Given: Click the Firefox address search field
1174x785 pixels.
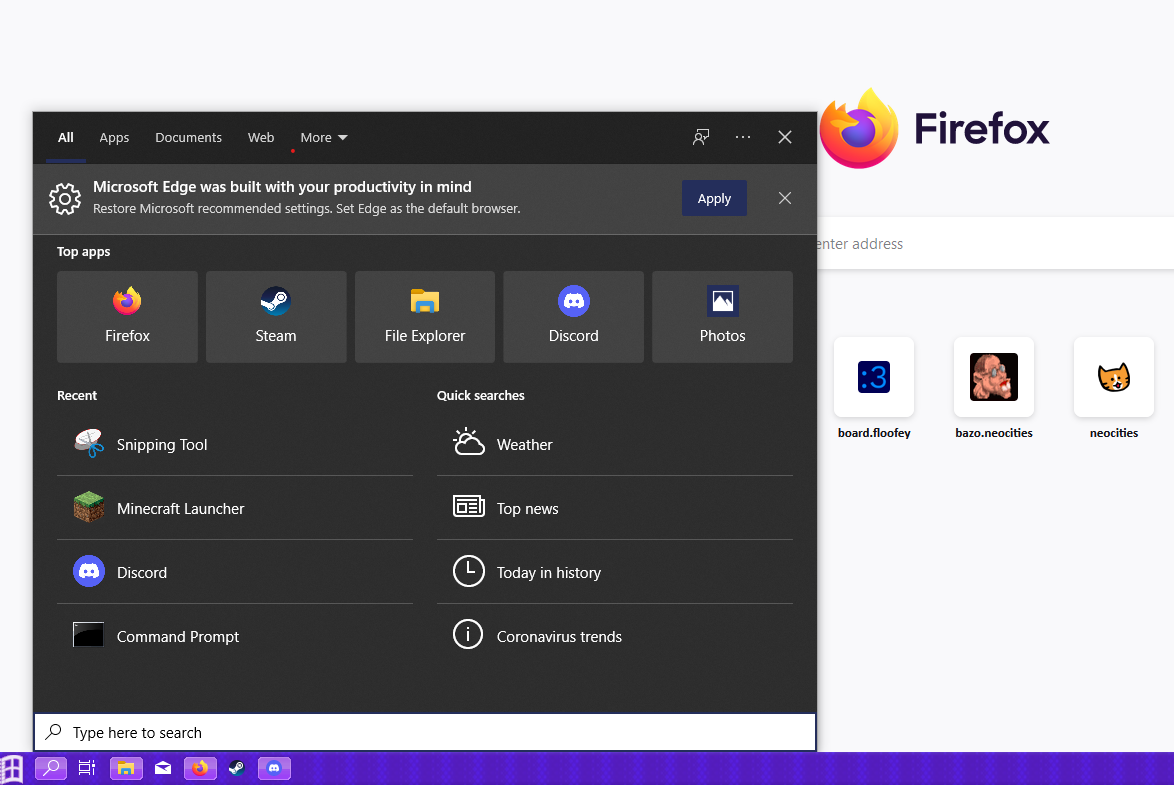Looking at the screenshot, I should (x=996, y=243).
